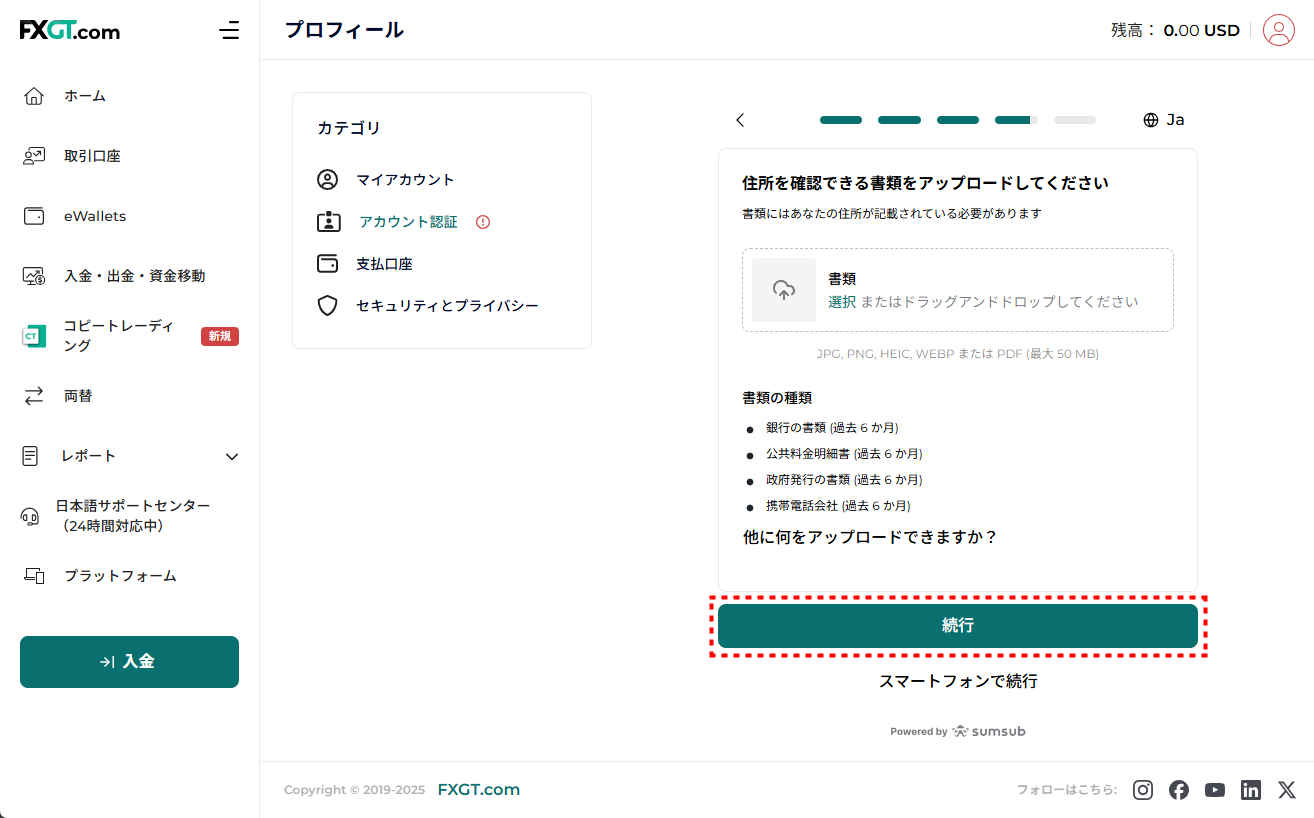Go to 入金・出金・資金移動 menu item
The width and height of the screenshot is (1314, 818).
(134, 276)
